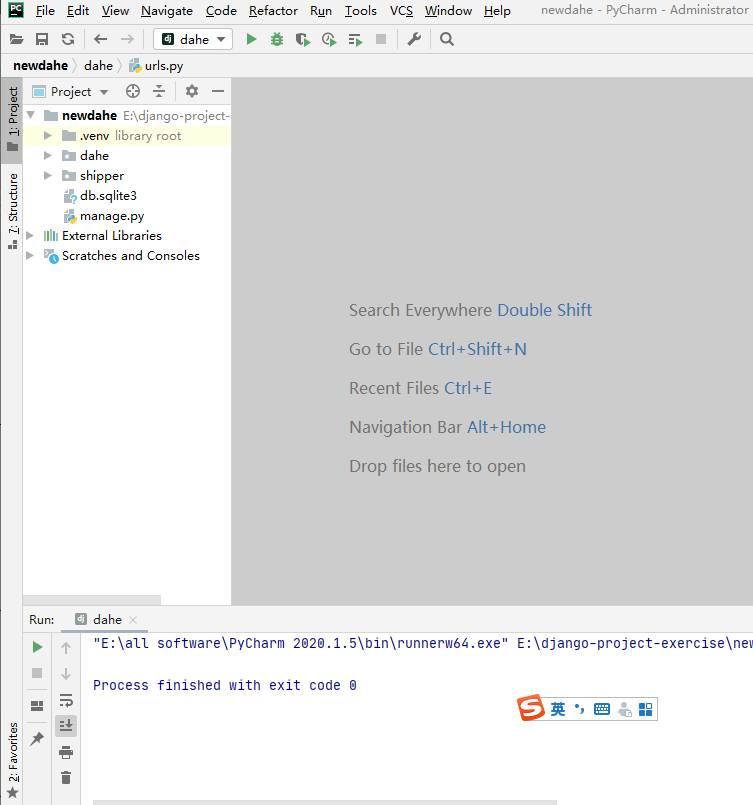
Task: Open the Project view selector dropdown
Action: point(71,92)
